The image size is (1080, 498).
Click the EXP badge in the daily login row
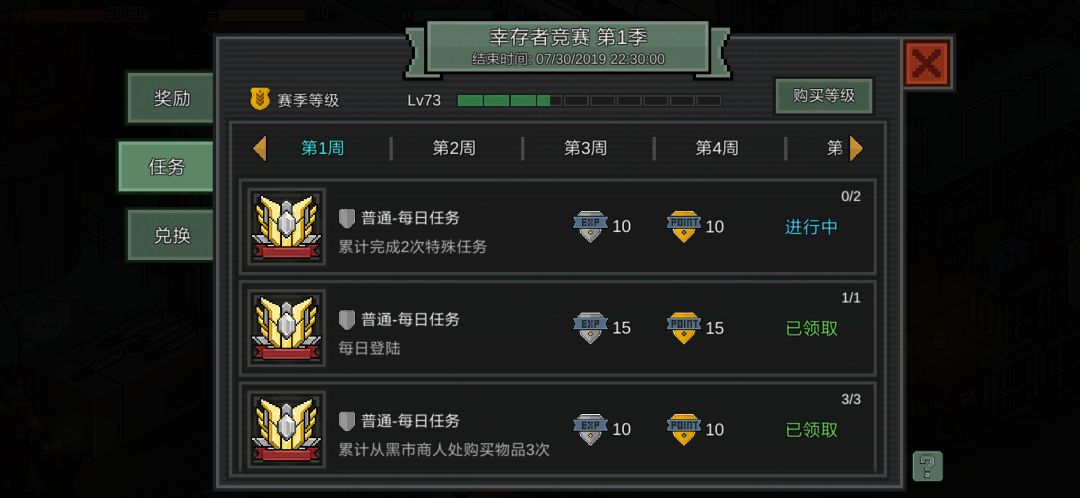coord(590,328)
